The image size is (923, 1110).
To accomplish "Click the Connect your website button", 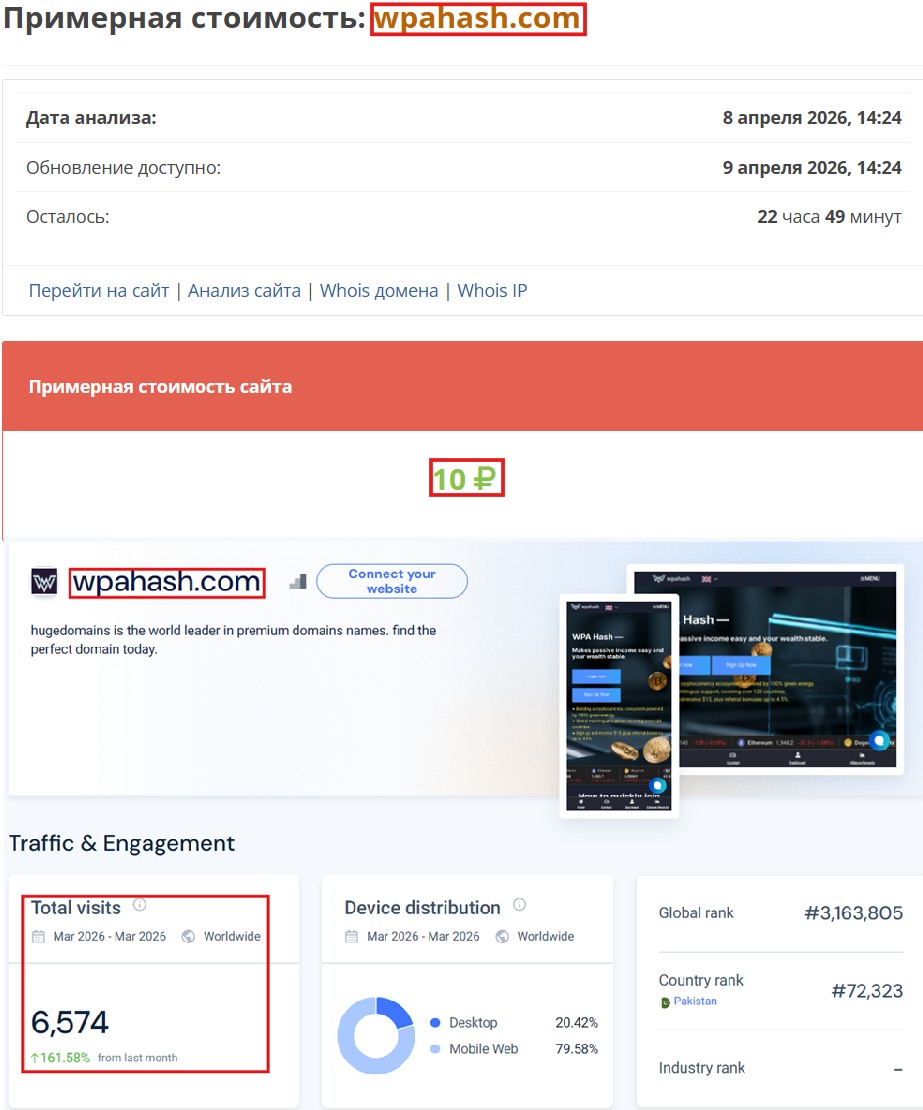I will pos(391,581).
